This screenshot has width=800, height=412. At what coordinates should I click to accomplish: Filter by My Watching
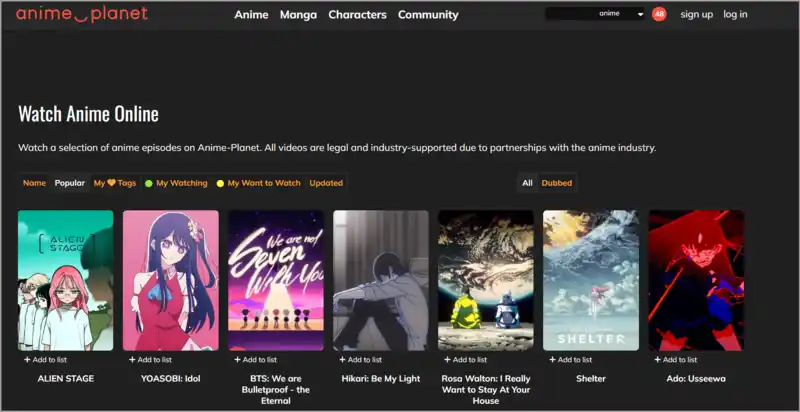(176, 183)
